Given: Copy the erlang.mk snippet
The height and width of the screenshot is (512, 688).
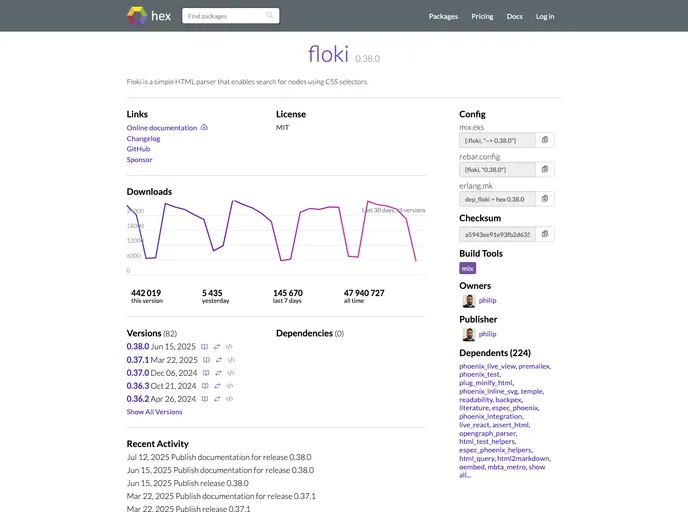Looking at the screenshot, I should pyautogui.click(x=545, y=199).
